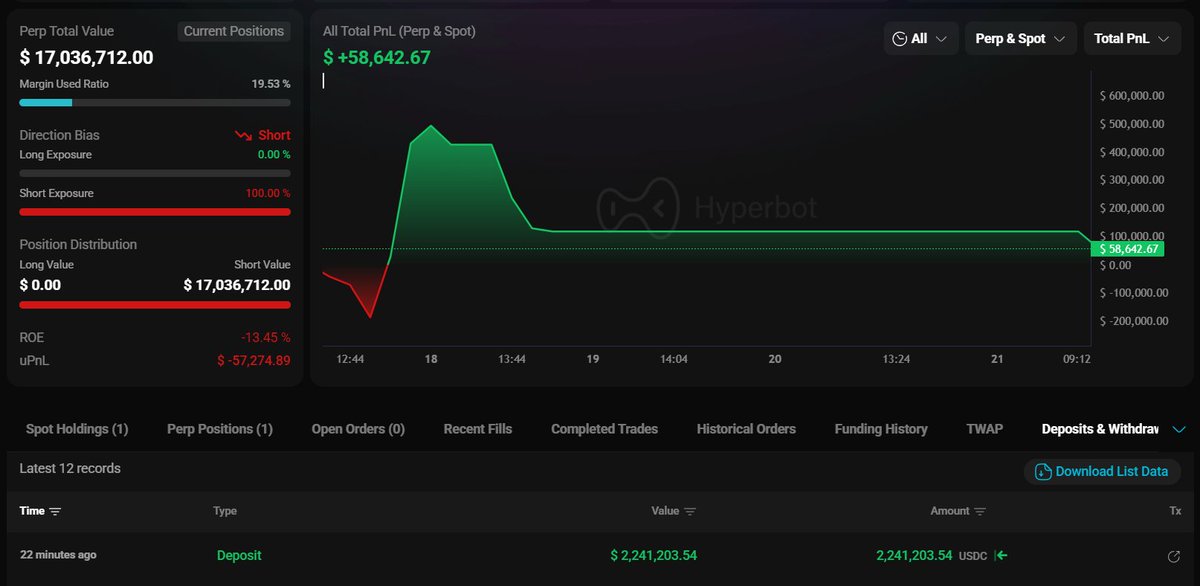Screen dimensions: 1200x586
Task: Click the Tx column header
Action: coord(1175,511)
